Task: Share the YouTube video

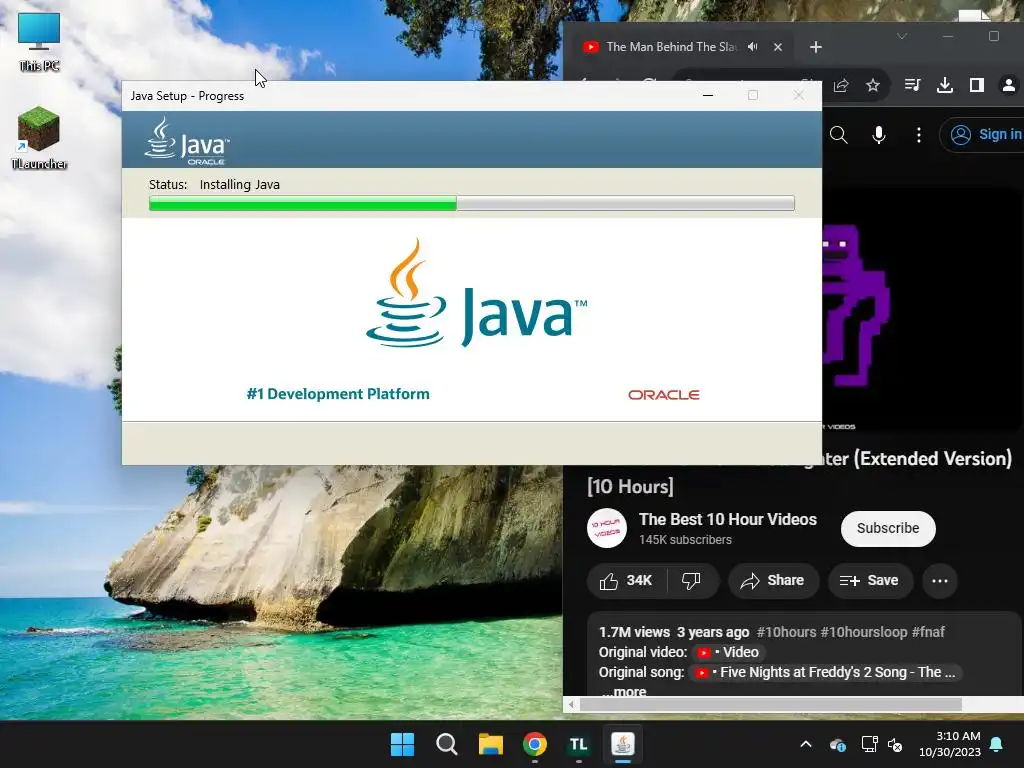Action: 773,581
